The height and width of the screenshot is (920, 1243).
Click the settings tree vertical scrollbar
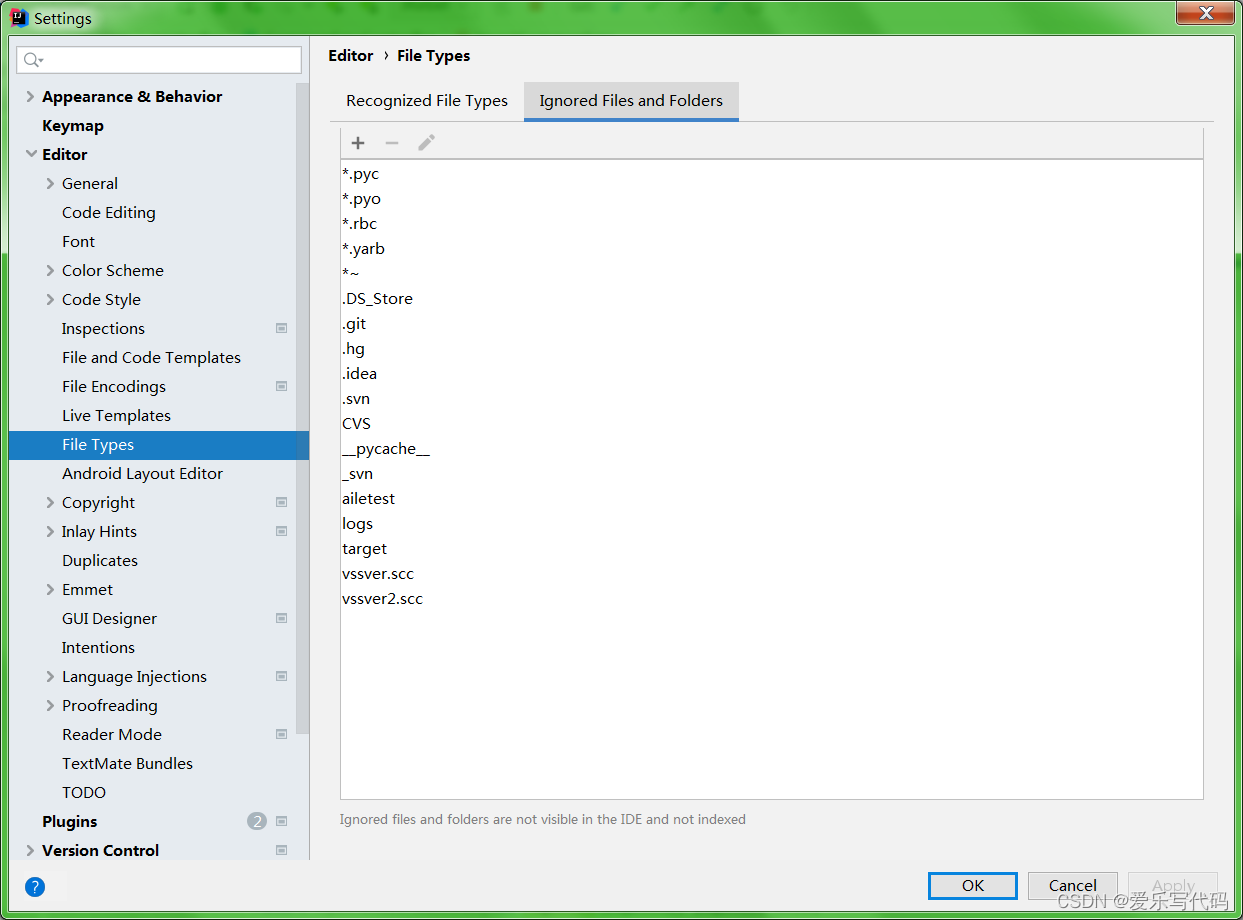pyautogui.click(x=302, y=410)
